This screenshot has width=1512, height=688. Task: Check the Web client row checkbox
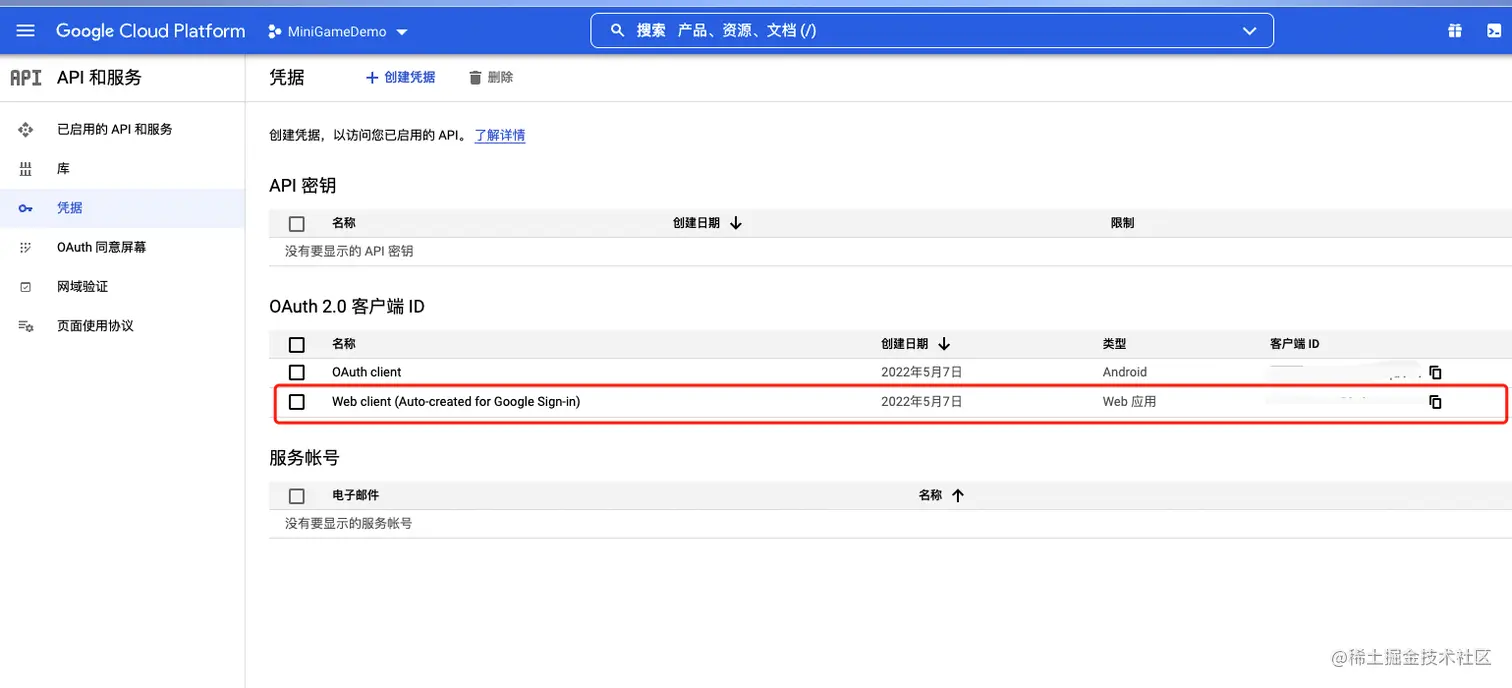click(x=296, y=402)
